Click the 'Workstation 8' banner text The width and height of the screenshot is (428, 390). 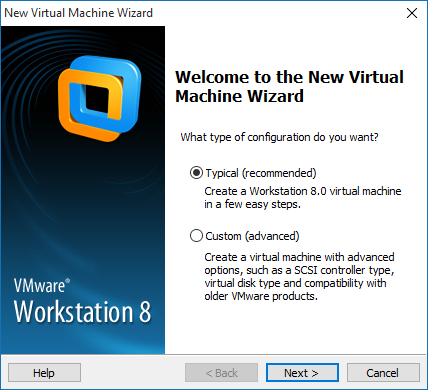pyautogui.click(x=82, y=312)
